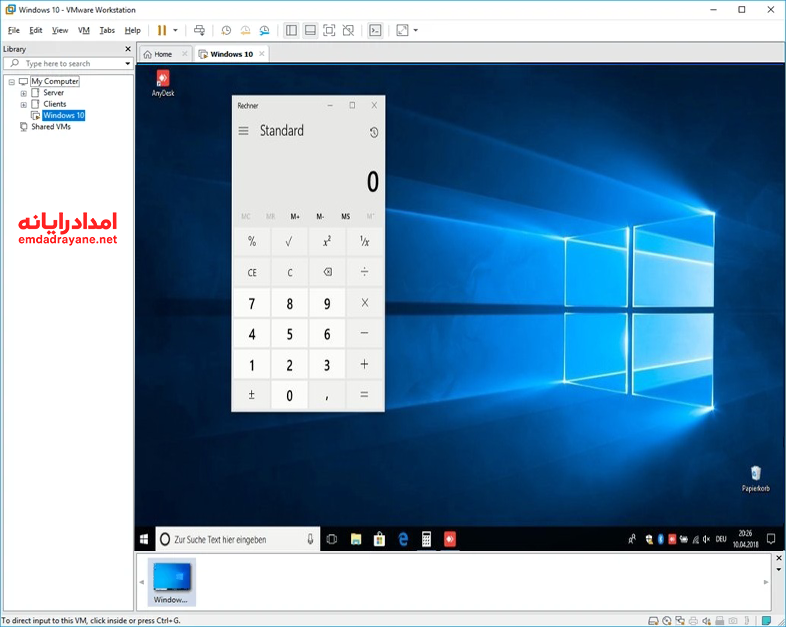Open Edge browser from the taskbar
The height and width of the screenshot is (627, 786).
[403, 539]
